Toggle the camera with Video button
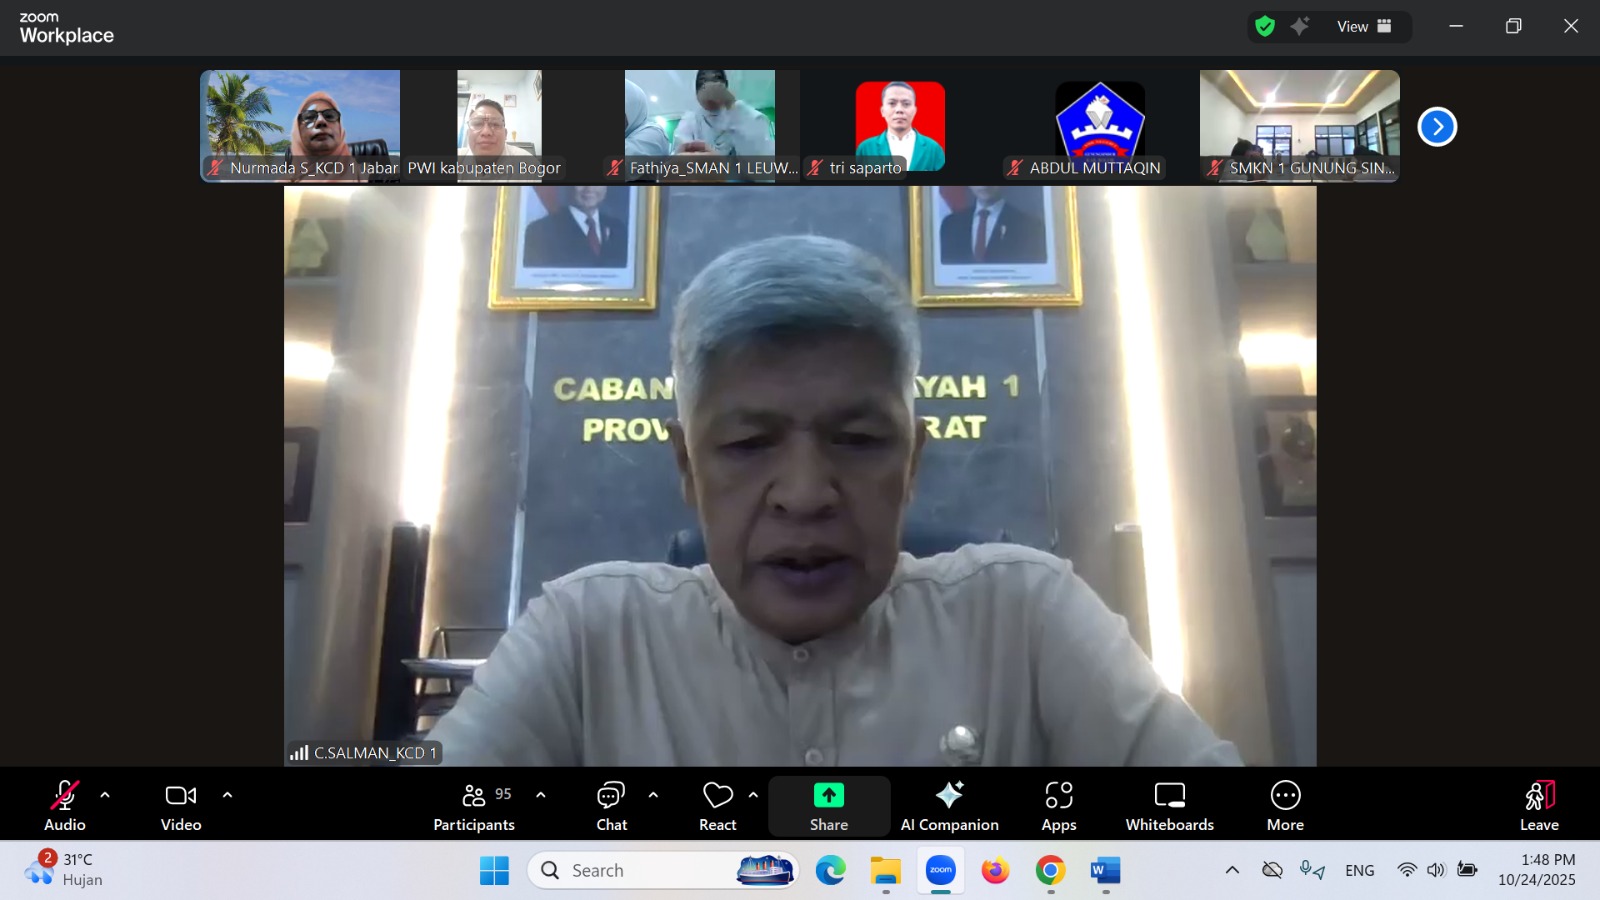The width and height of the screenshot is (1600, 900). [x=181, y=806]
